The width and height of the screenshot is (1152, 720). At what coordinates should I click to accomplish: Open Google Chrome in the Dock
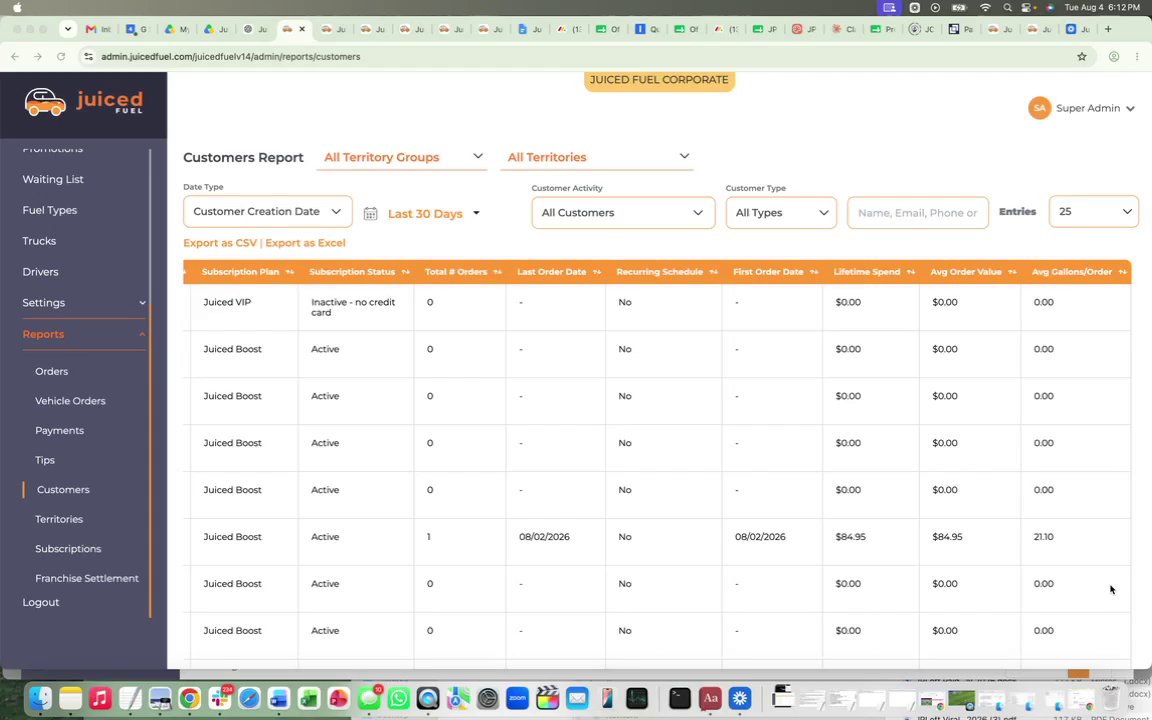[190, 697]
